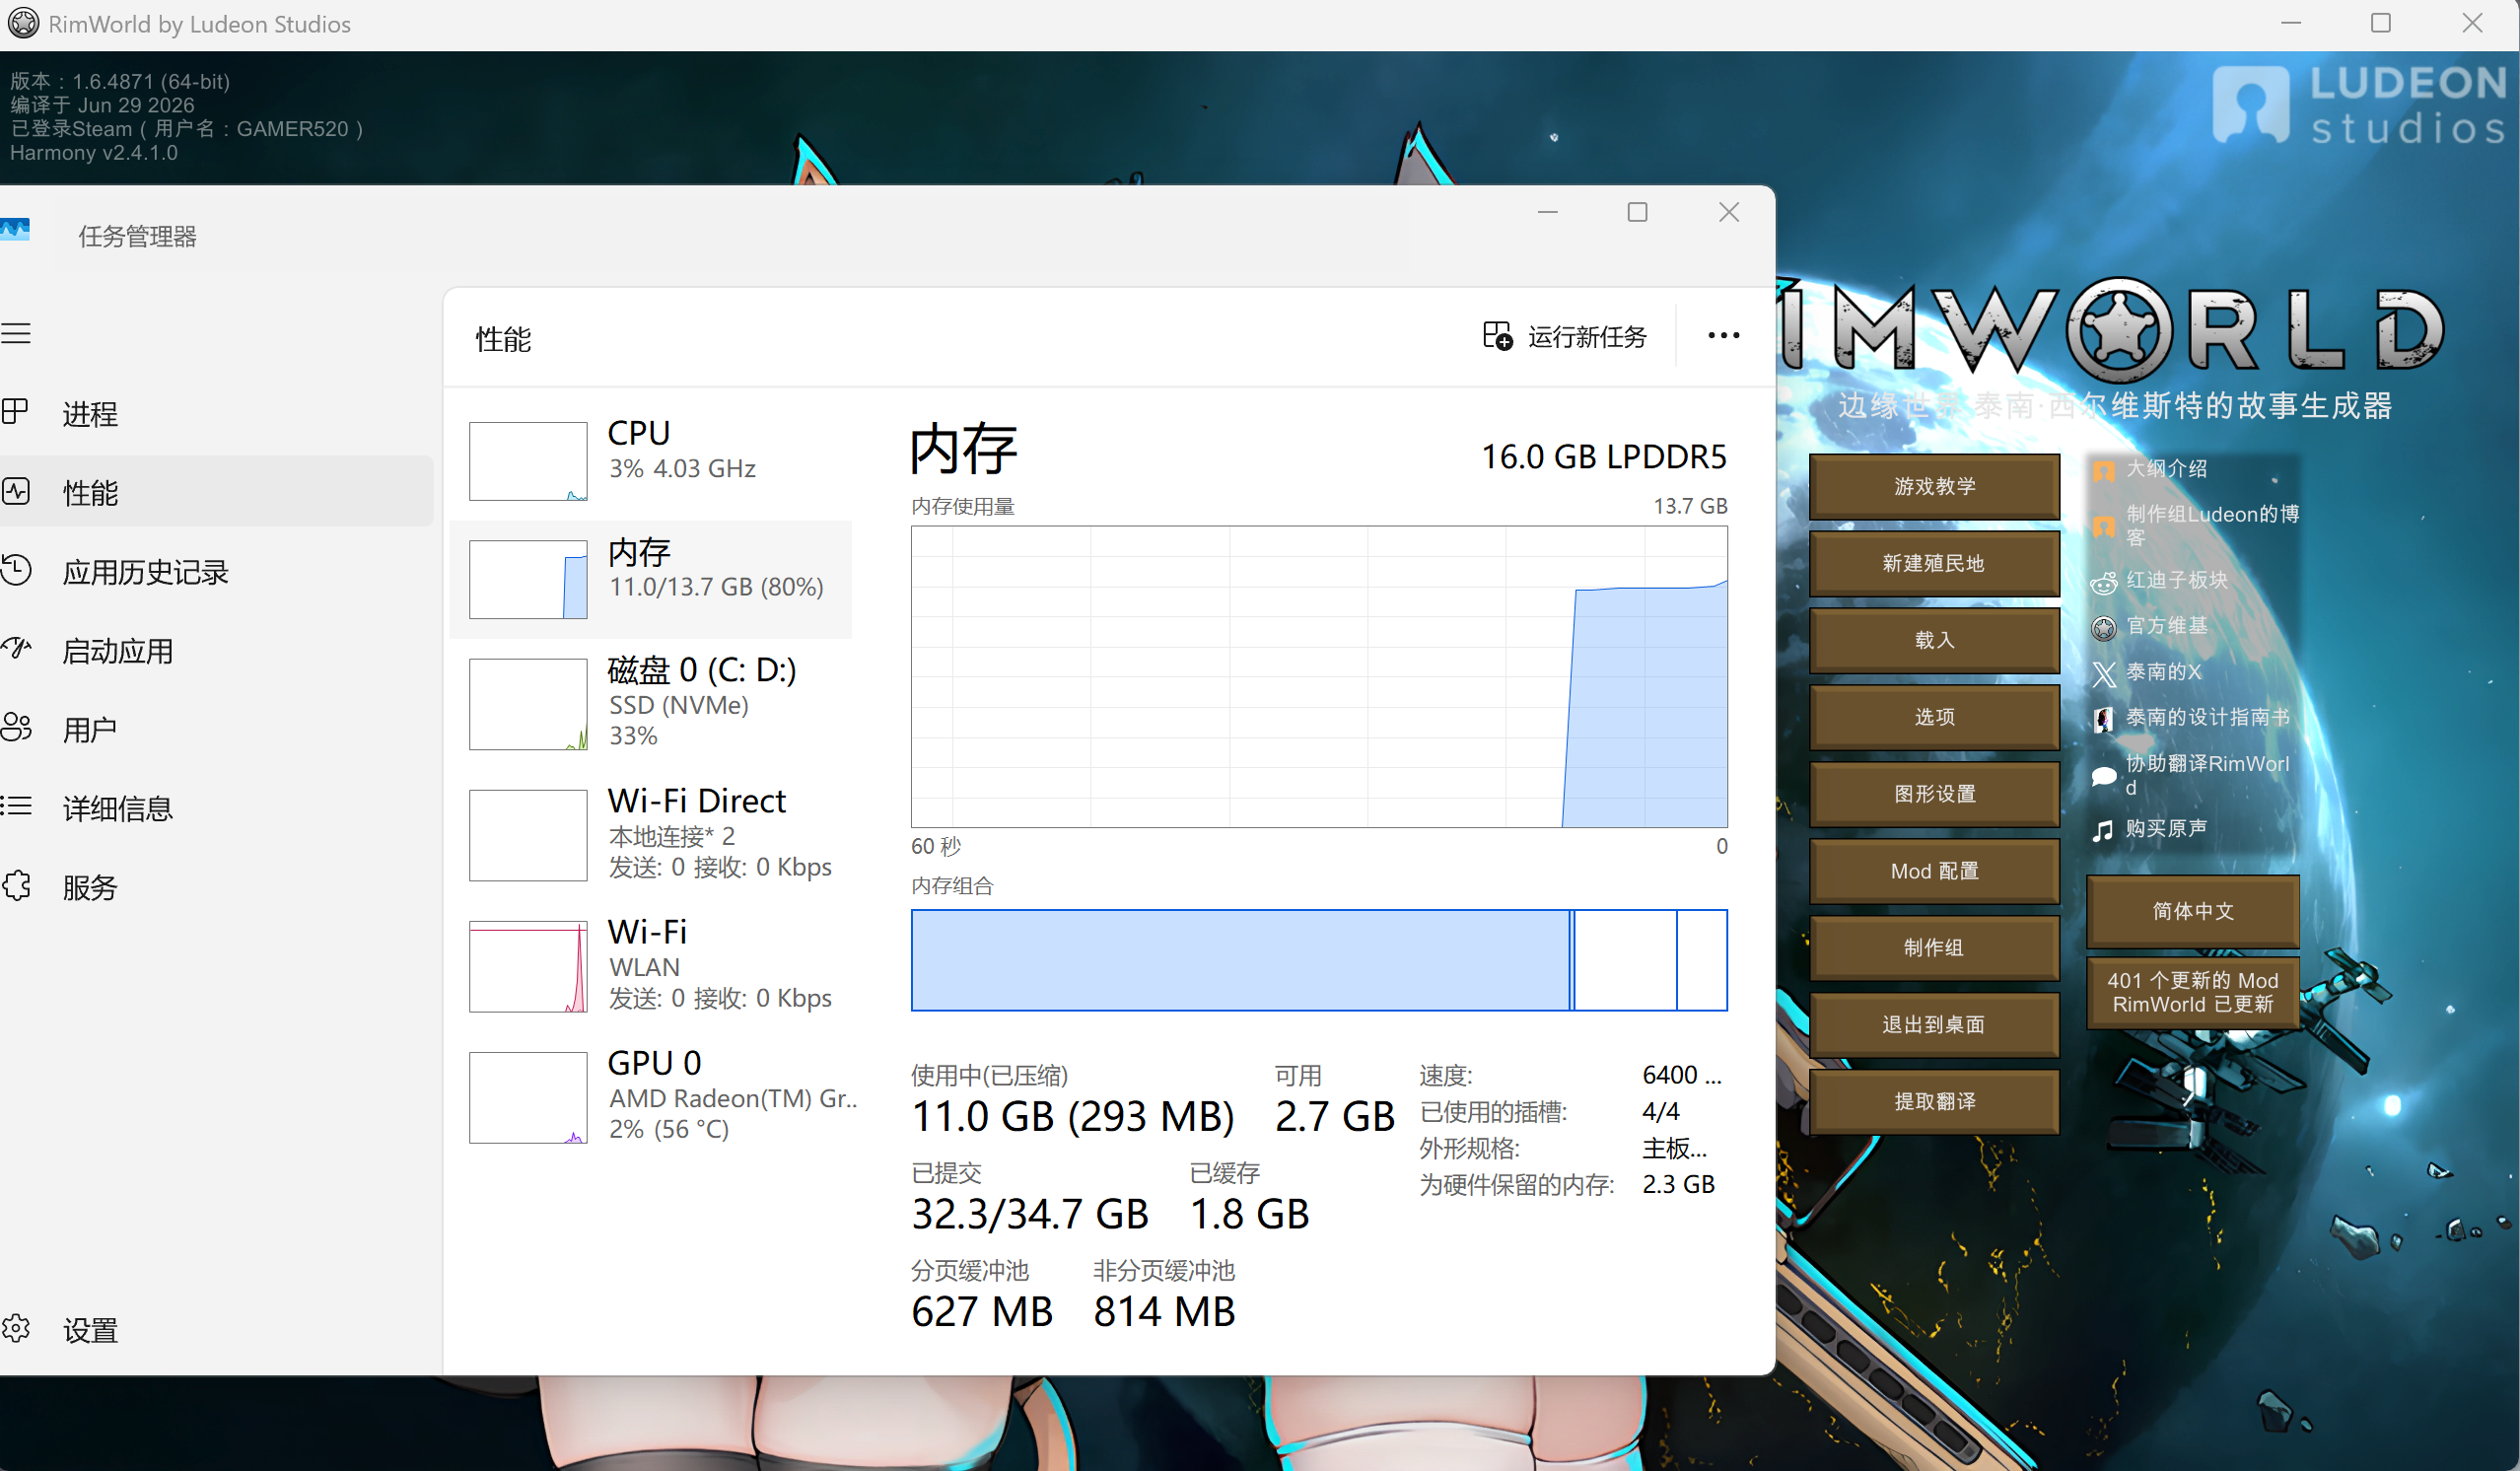Select the 进程 navigation item

[216, 413]
